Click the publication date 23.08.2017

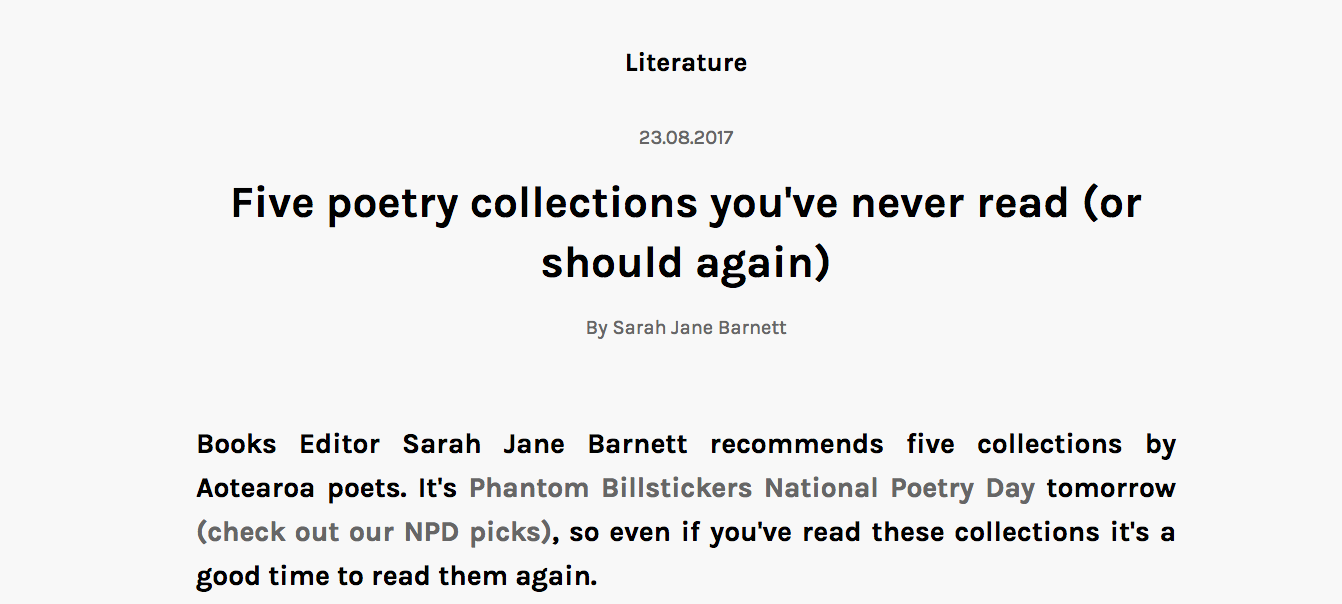point(686,138)
